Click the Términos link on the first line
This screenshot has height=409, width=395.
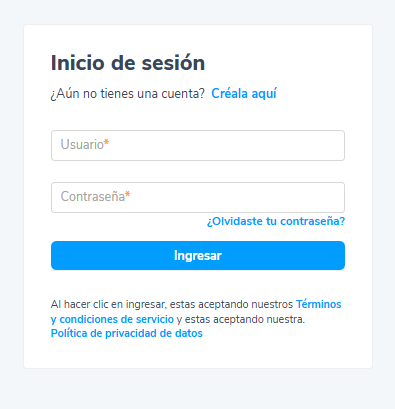pos(319,304)
